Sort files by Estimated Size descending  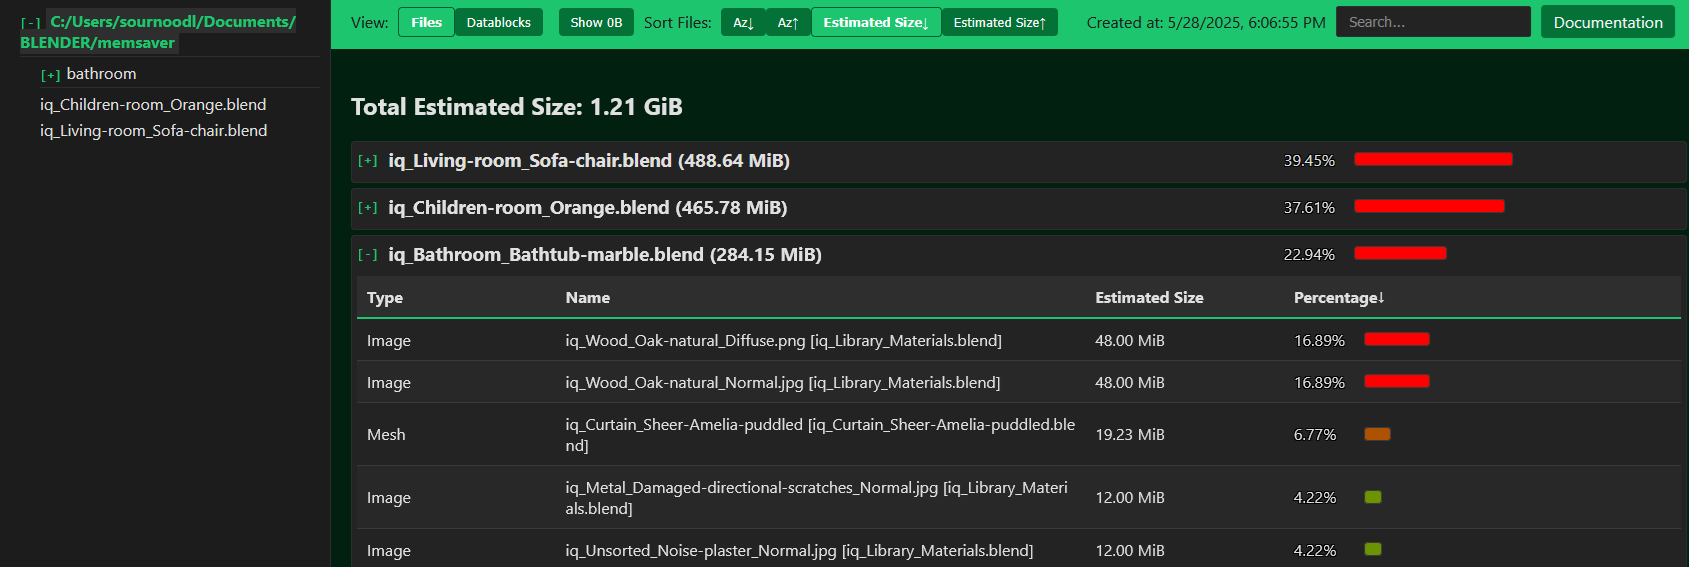coord(876,22)
